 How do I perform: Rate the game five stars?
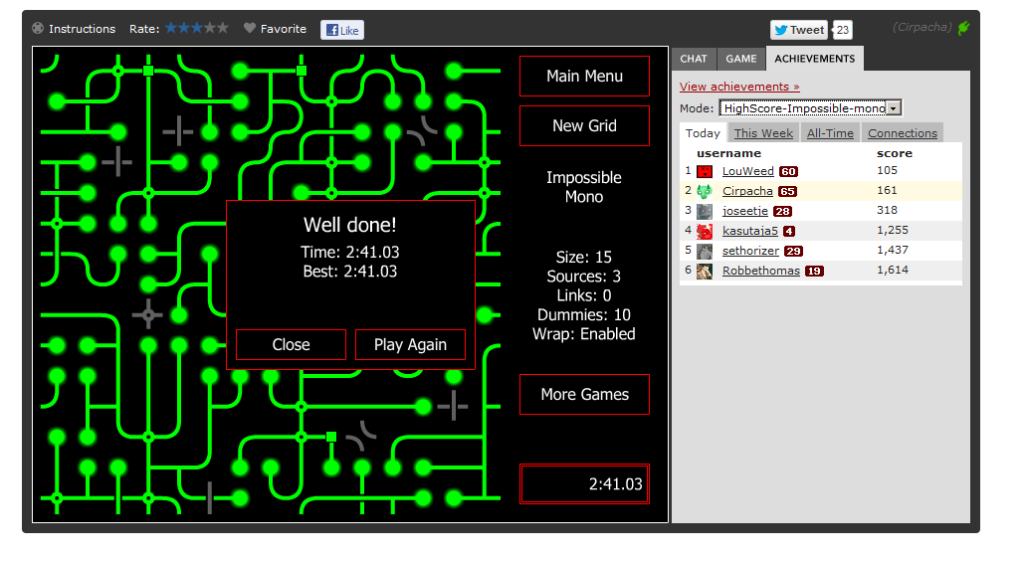(223, 28)
